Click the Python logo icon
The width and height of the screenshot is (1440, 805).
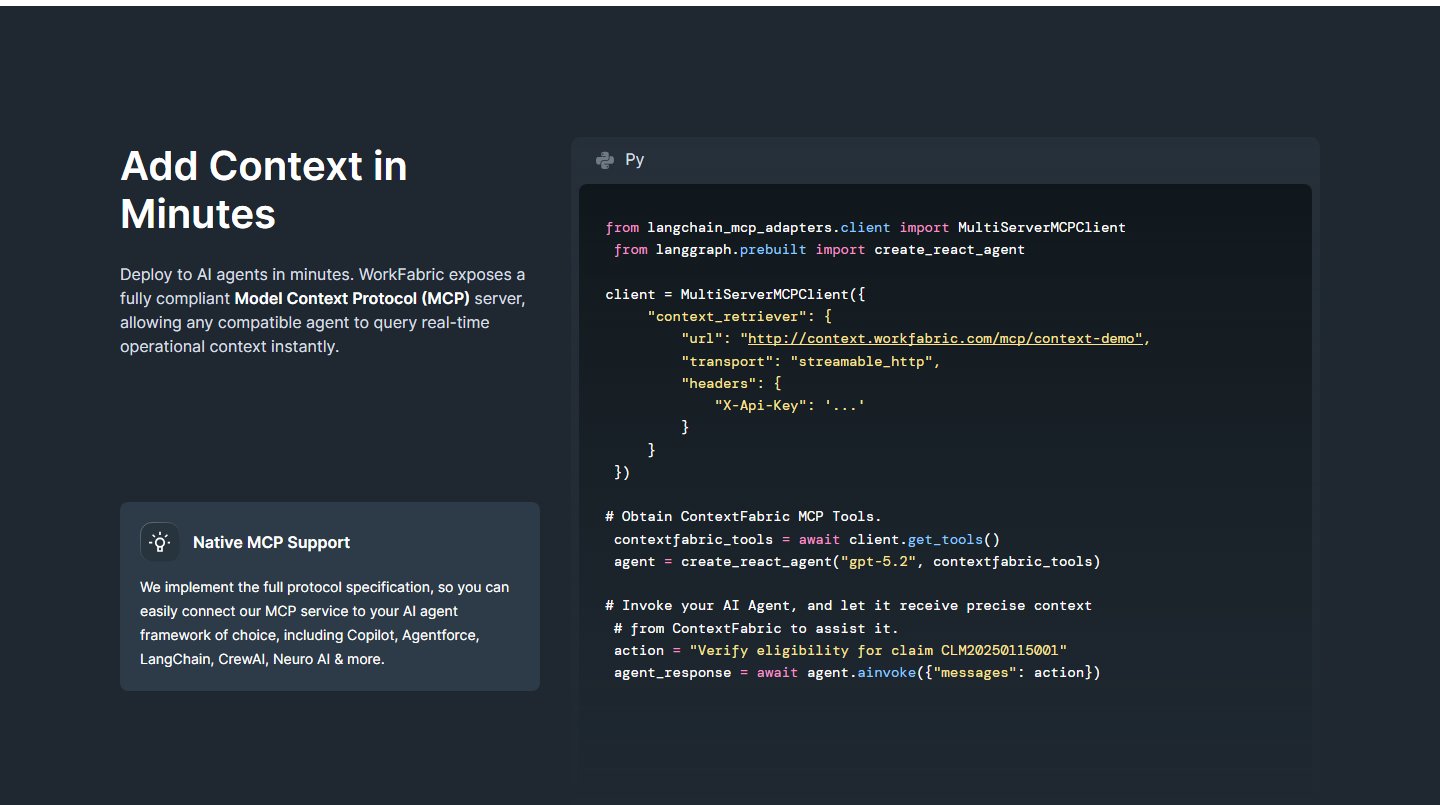point(604,160)
